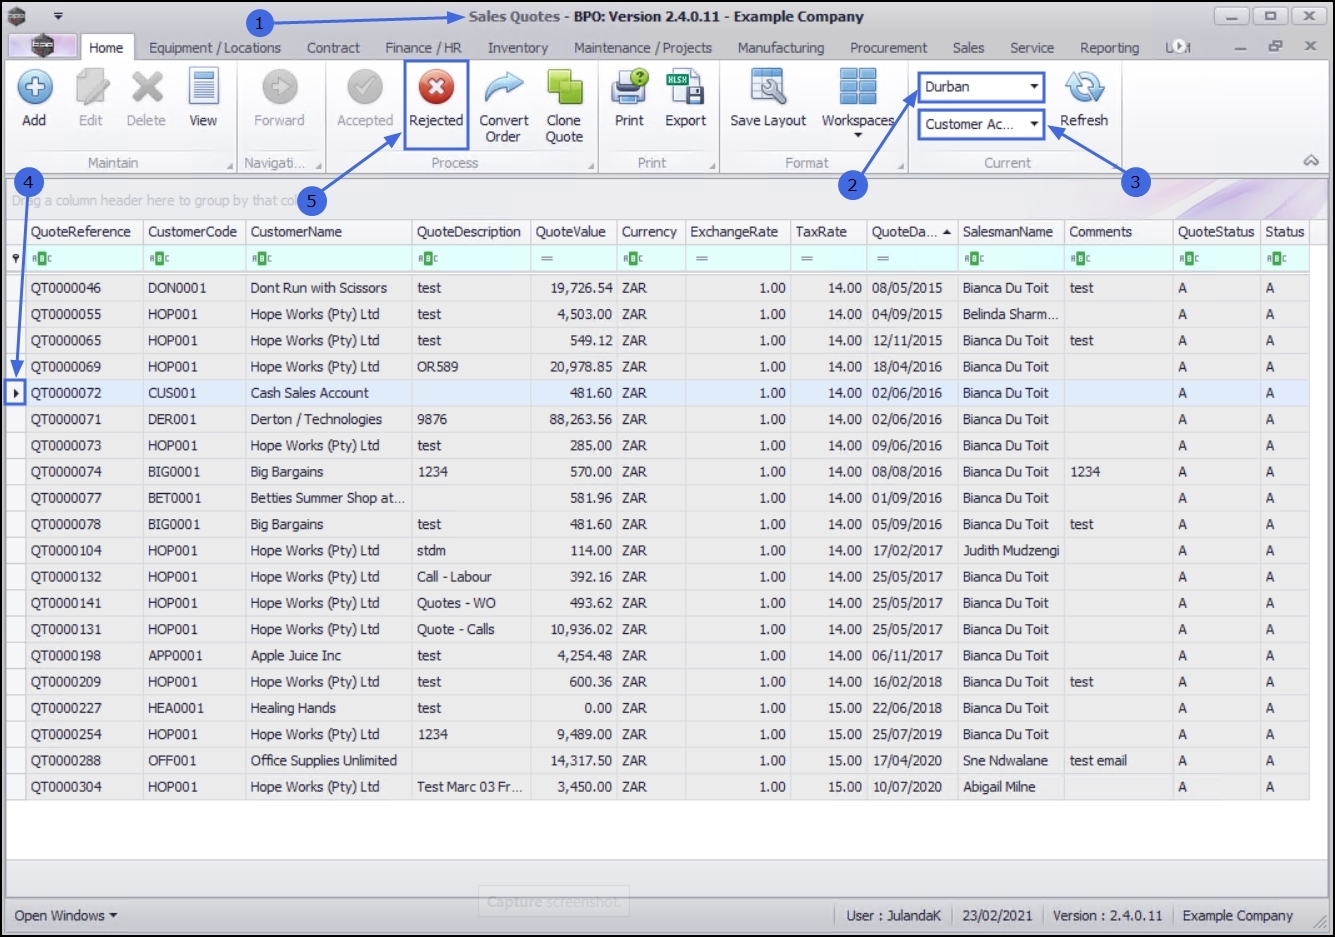The image size is (1335, 937).
Task: Click the application icon in the title bar
Action: point(16,16)
